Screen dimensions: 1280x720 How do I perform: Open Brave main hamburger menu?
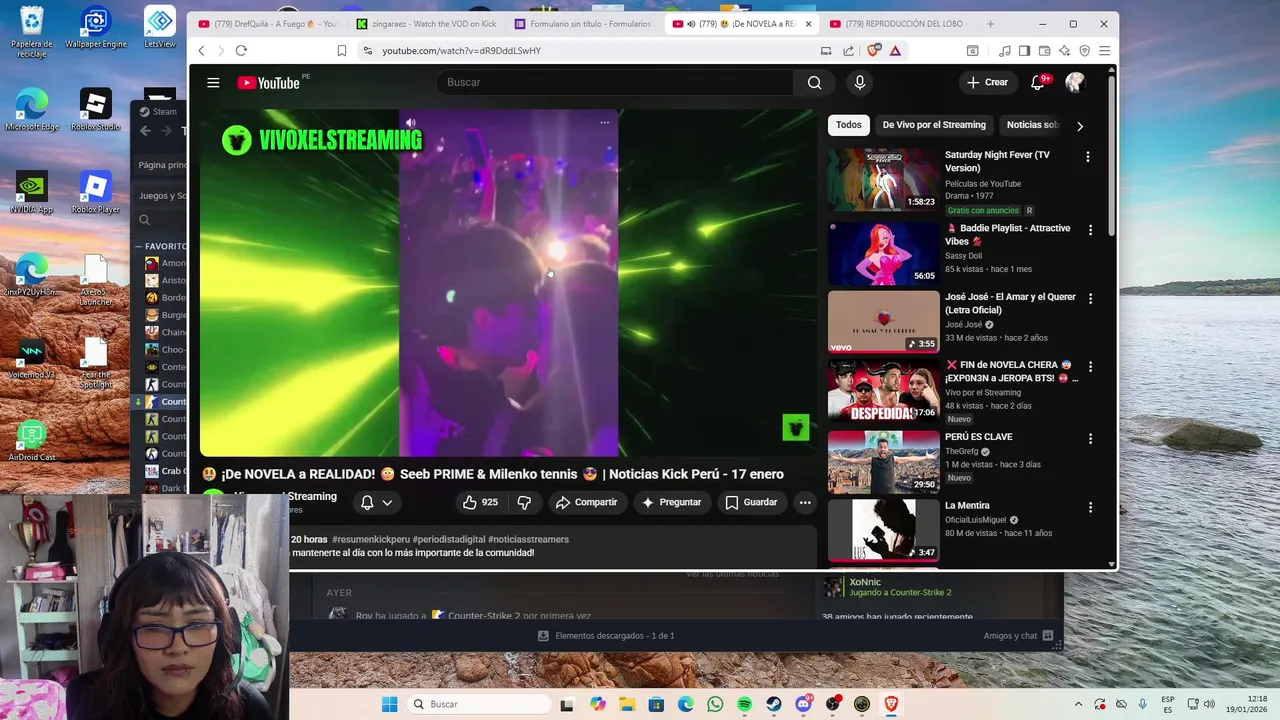1104,50
